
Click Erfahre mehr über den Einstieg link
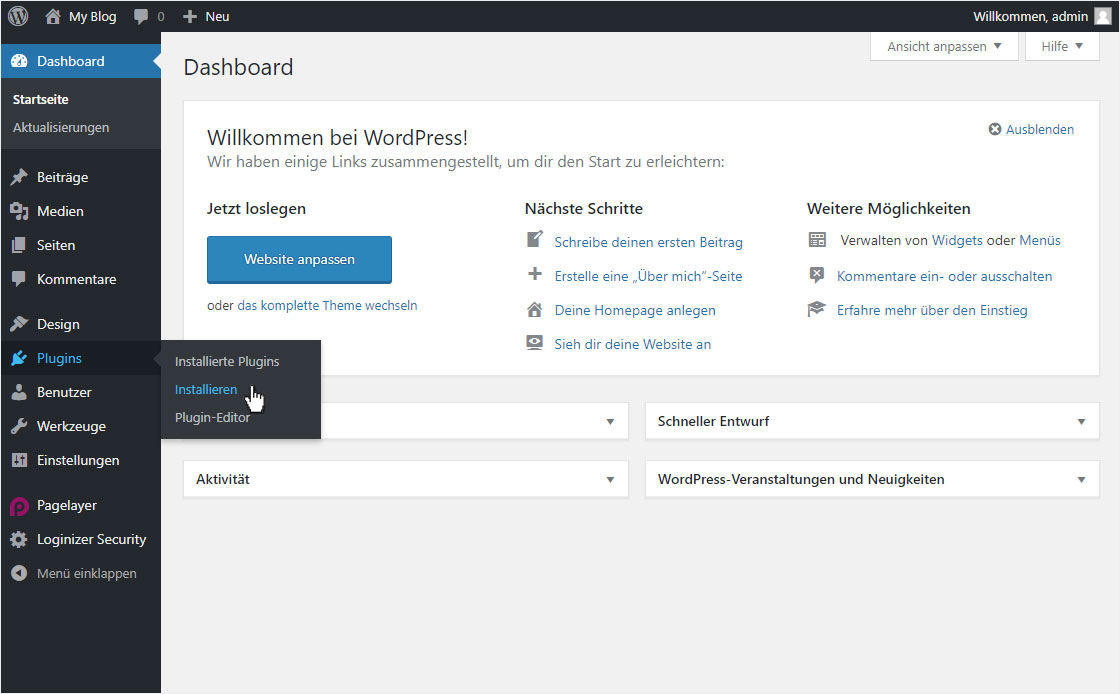pyautogui.click(x=932, y=310)
